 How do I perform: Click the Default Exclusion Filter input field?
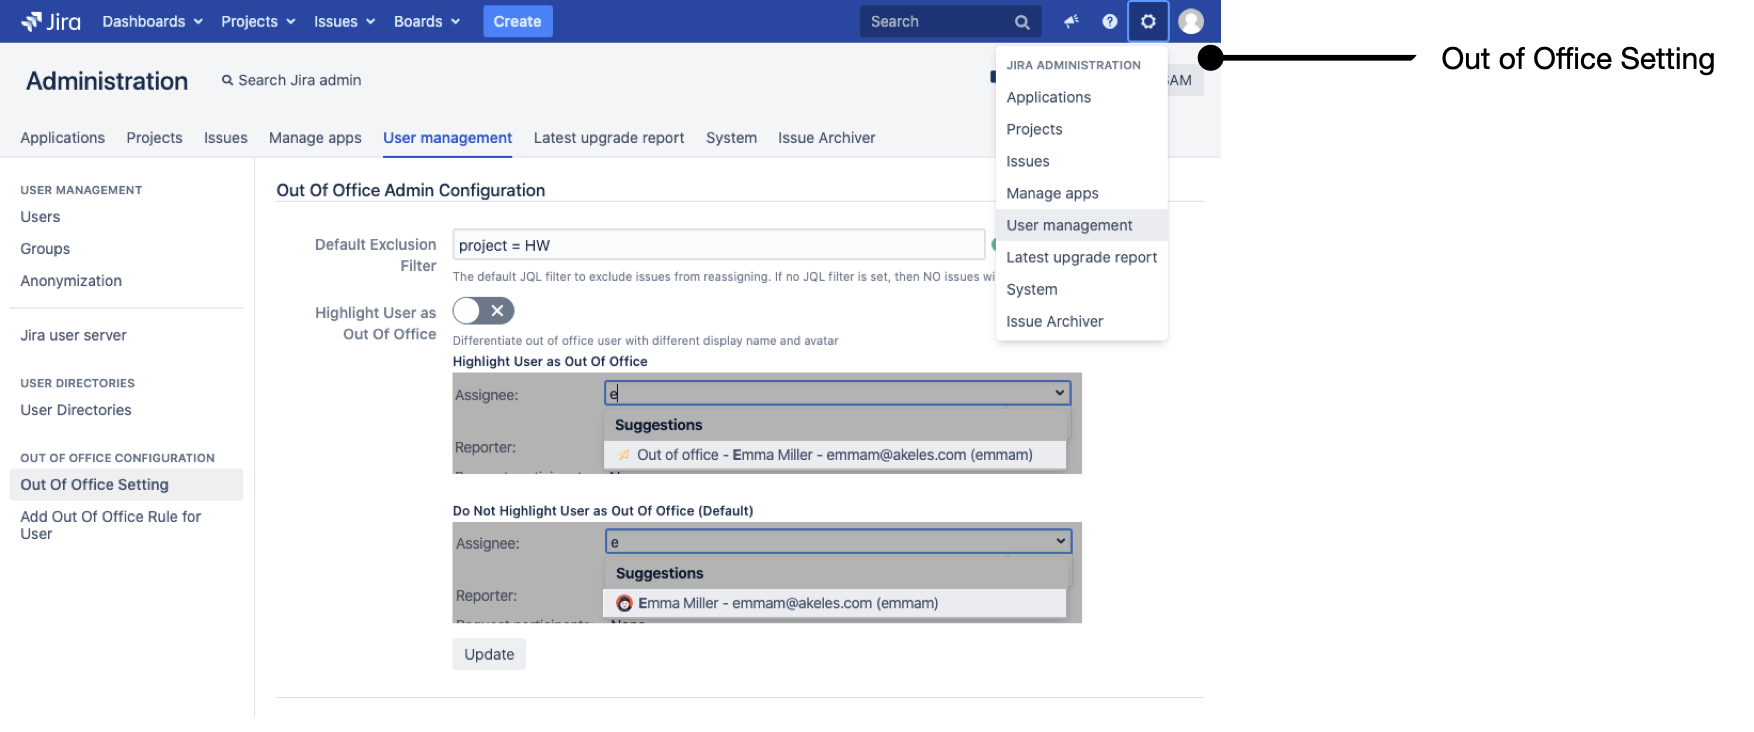[x=718, y=245]
